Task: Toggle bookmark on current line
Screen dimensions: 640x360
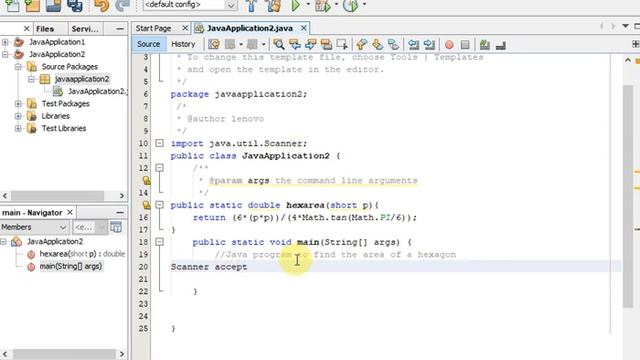Action: (393, 44)
